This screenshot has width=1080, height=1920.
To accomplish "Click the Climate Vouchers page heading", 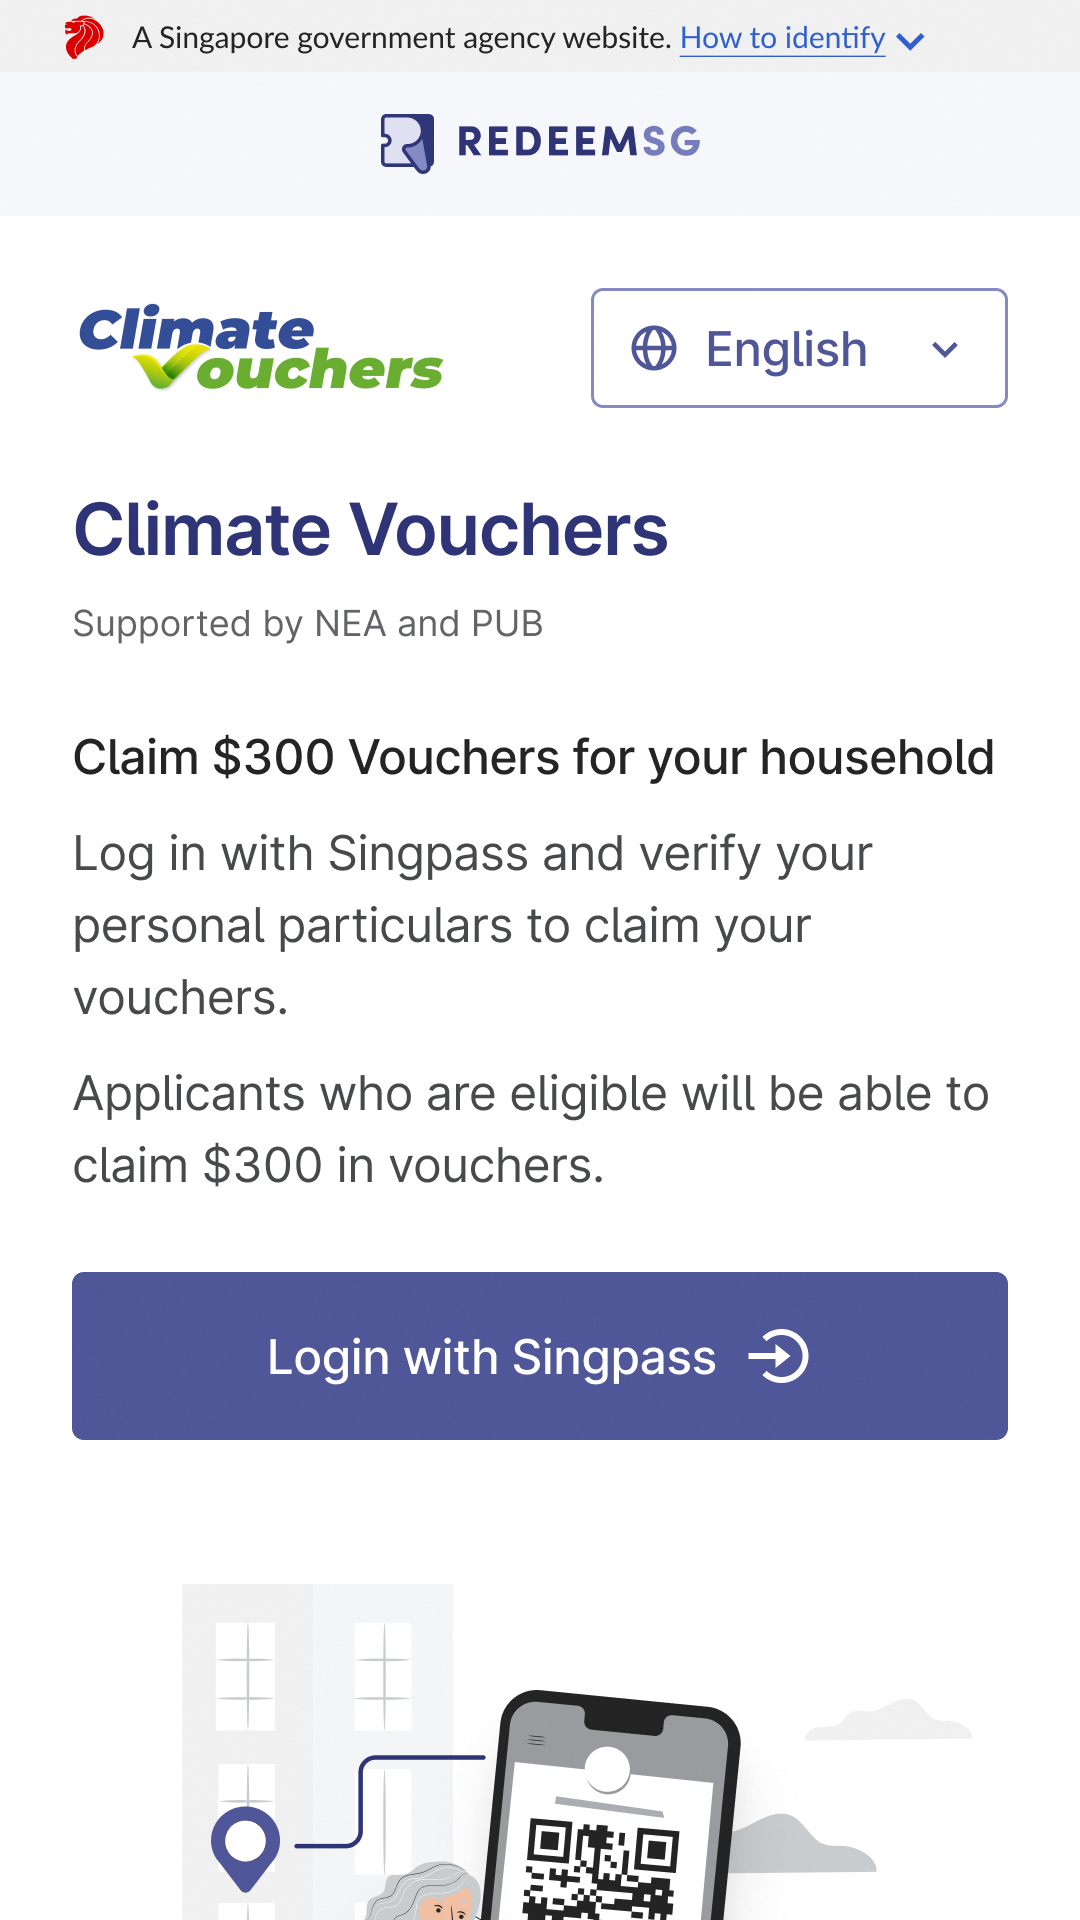I will coord(372,530).
